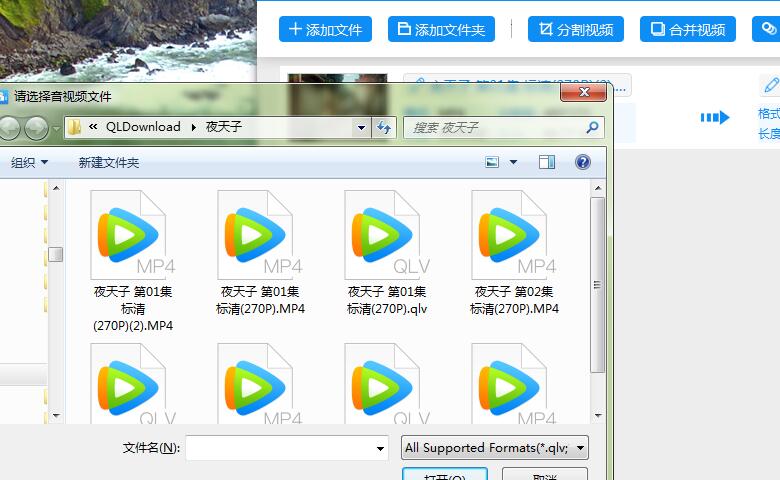Open the 分割视频 tool
The image size is (780, 480).
576,29
